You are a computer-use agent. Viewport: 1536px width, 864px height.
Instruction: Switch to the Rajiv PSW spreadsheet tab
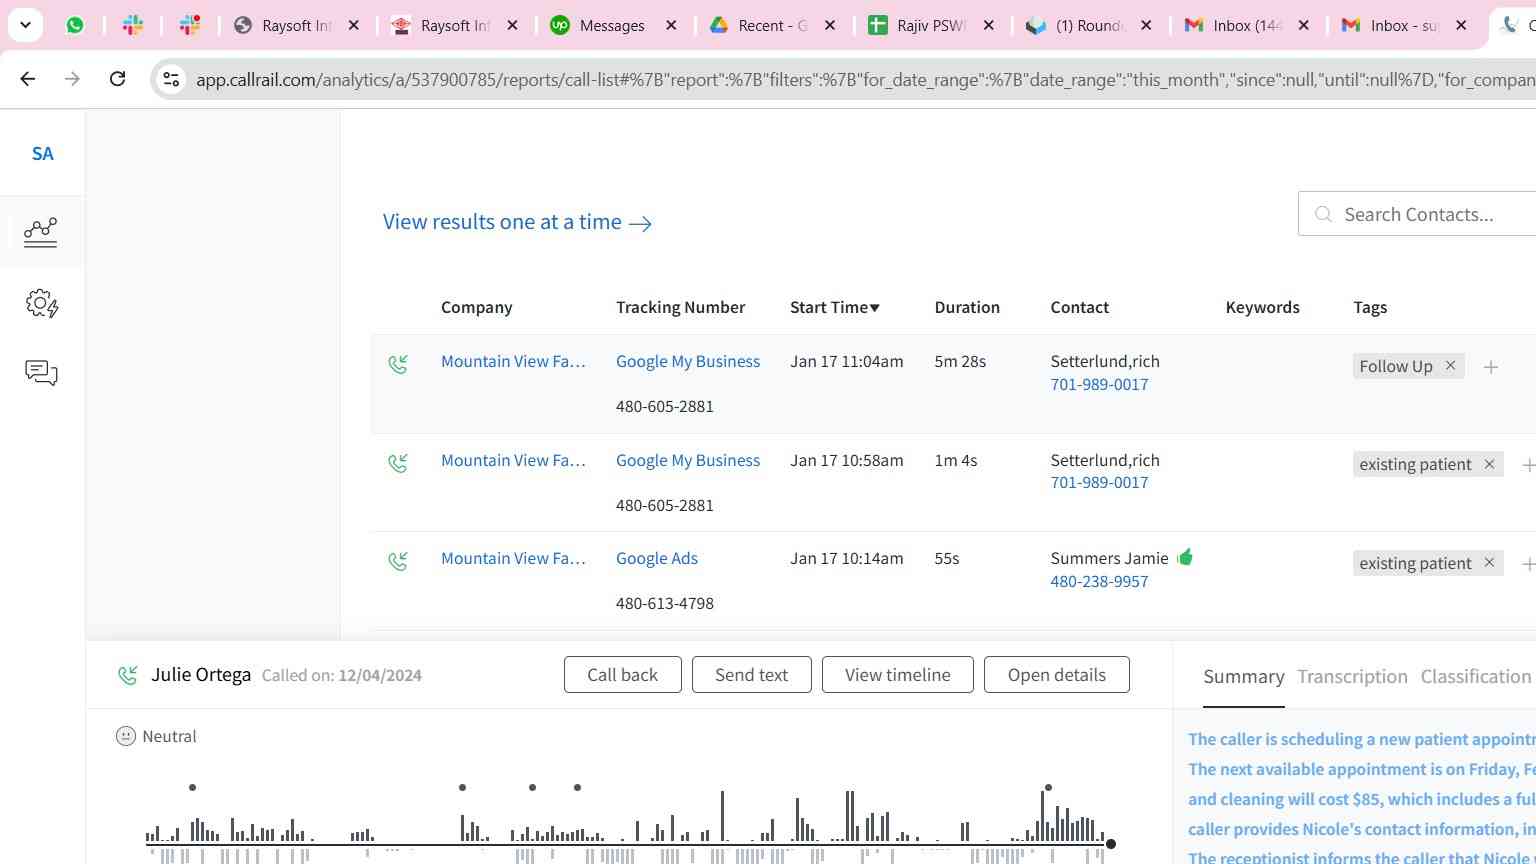coord(915,25)
